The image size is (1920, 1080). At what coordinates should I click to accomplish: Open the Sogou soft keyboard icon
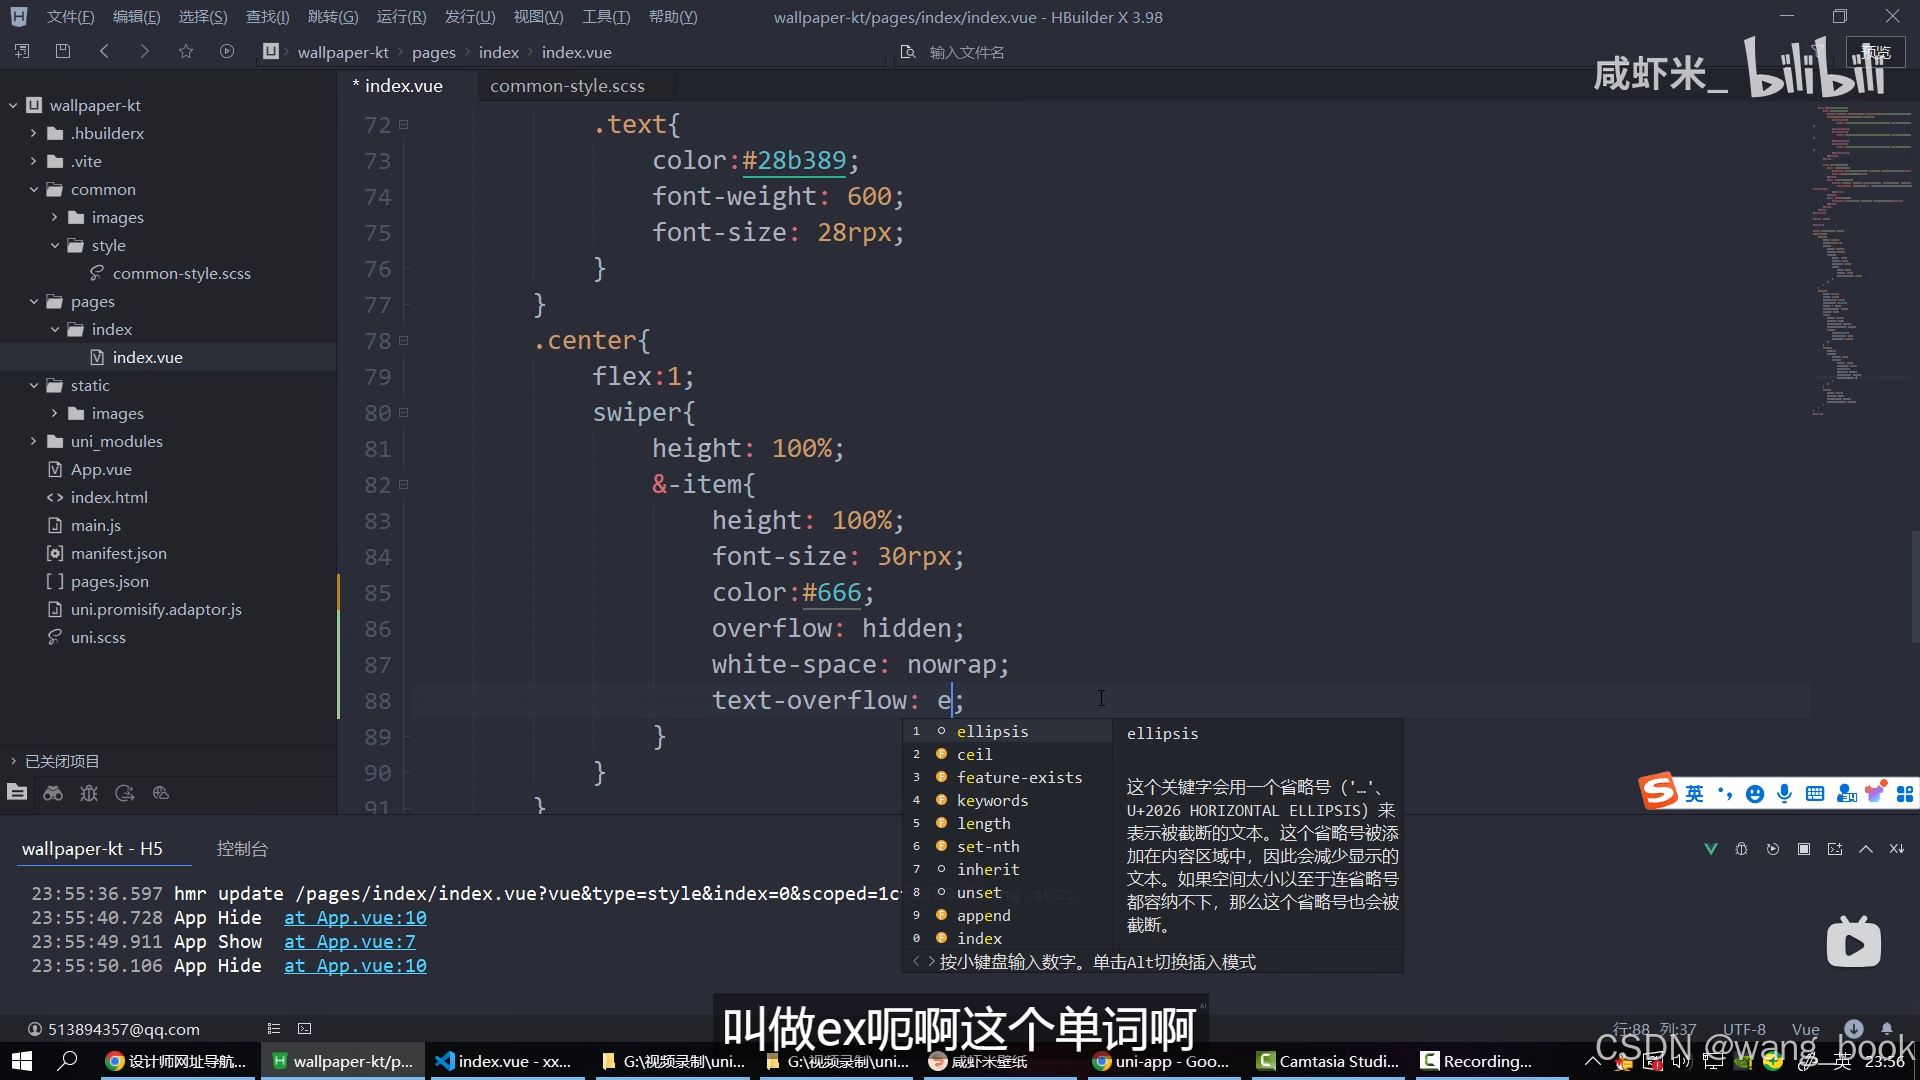click(x=1815, y=794)
